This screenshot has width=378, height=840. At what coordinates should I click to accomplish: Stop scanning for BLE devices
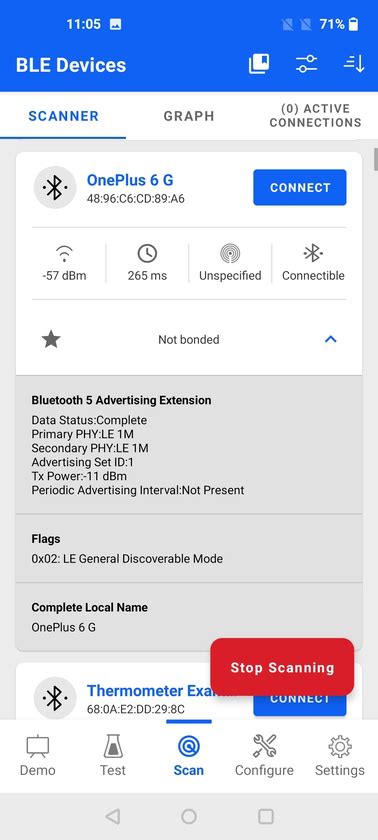click(x=282, y=668)
